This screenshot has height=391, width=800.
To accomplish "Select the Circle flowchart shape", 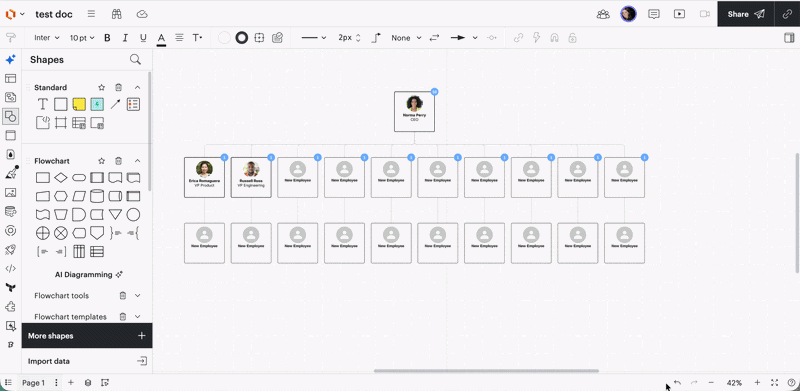I will pyautogui.click(x=133, y=215).
